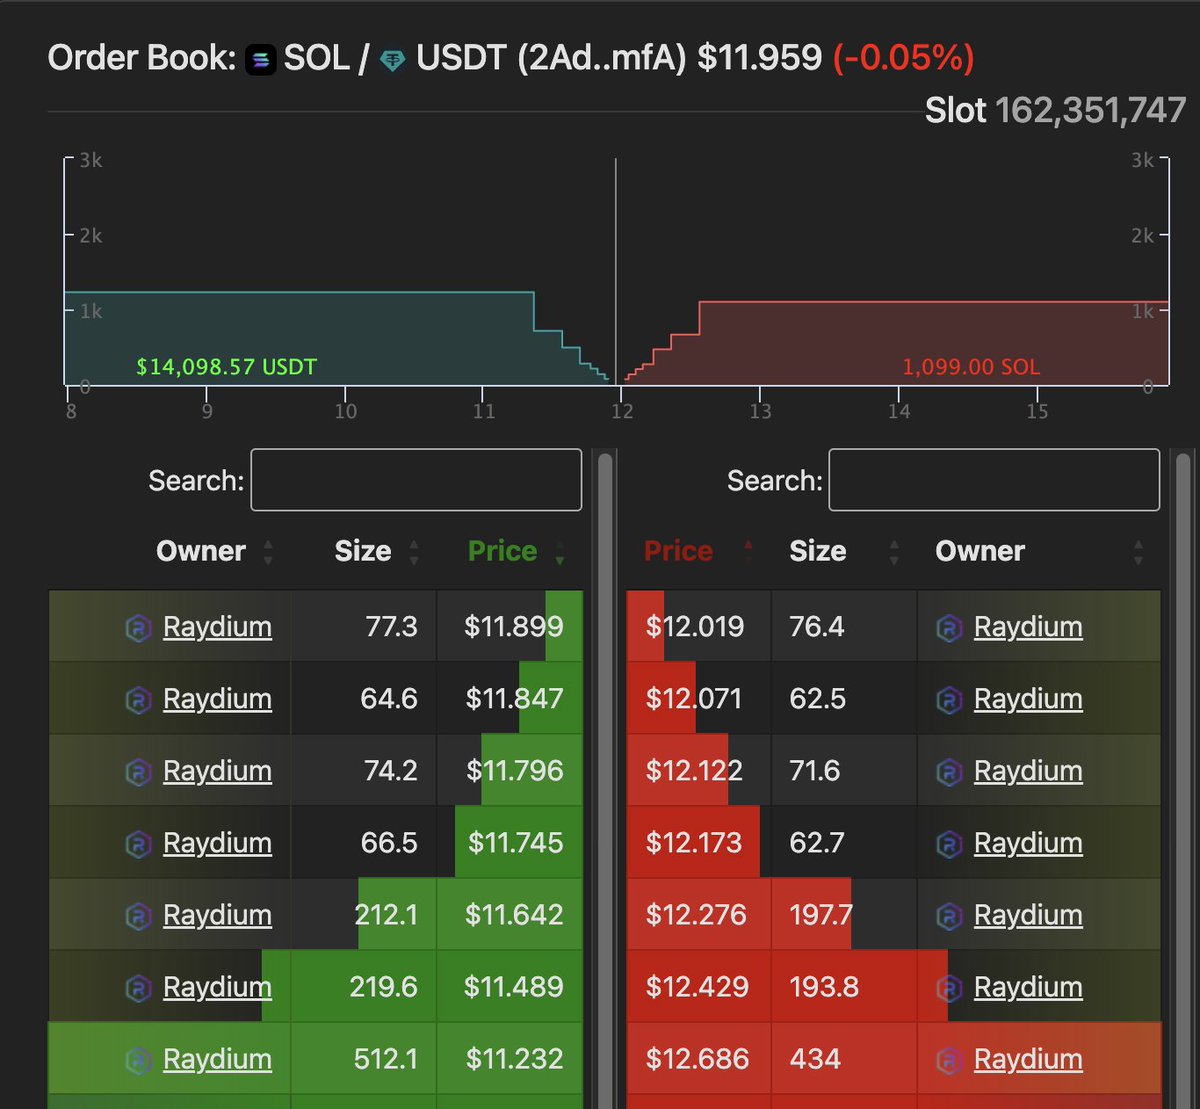Focus the bids Search input field
The height and width of the screenshot is (1109, 1200).
point(416,480)
